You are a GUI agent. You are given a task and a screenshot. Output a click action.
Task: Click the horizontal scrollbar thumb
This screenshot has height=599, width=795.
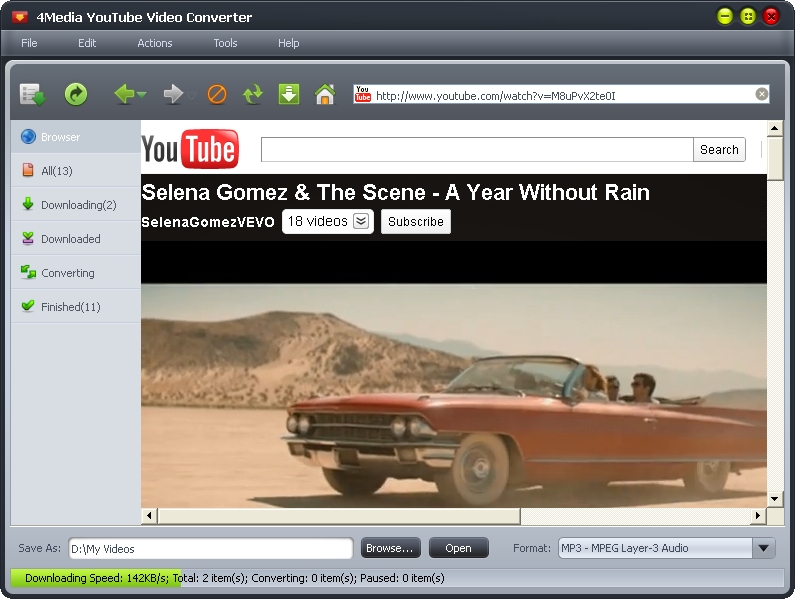339,516
